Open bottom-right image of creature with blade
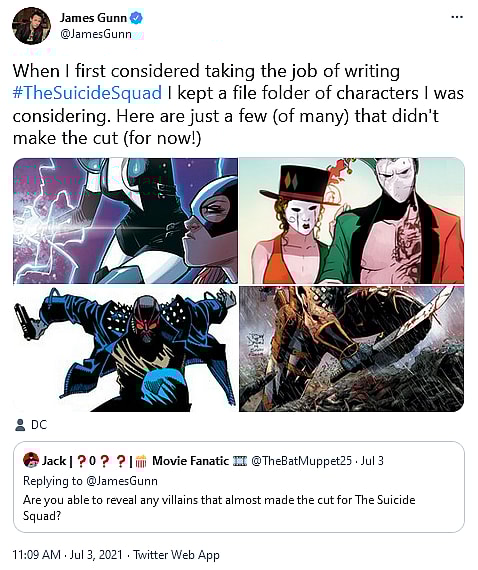 pos(352,349)
